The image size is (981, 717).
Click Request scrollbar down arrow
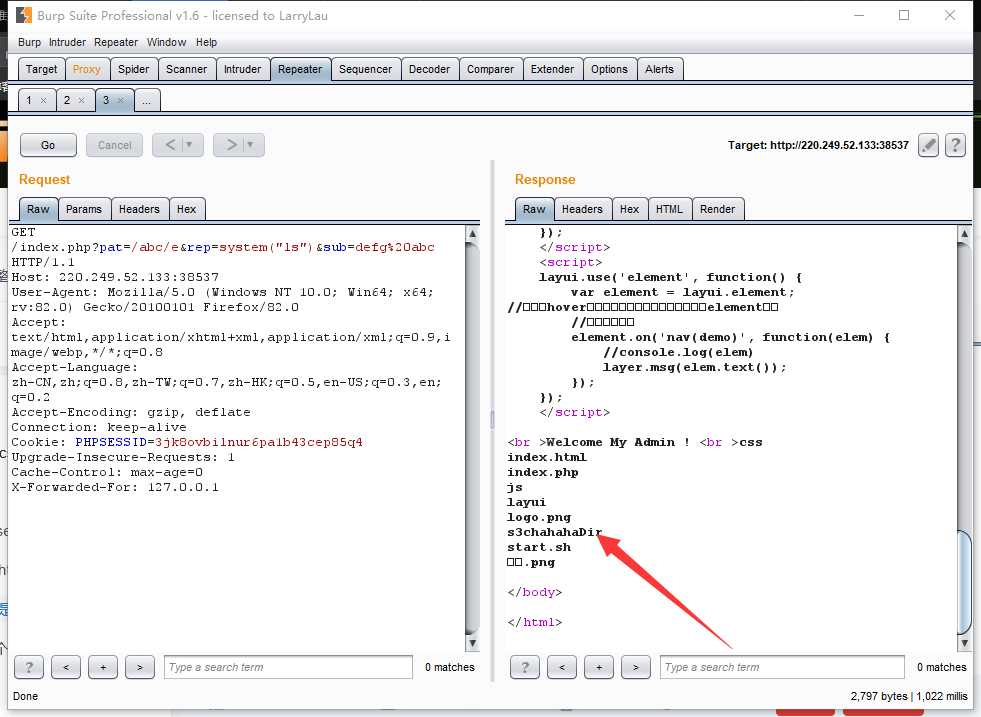click(472, 643)
